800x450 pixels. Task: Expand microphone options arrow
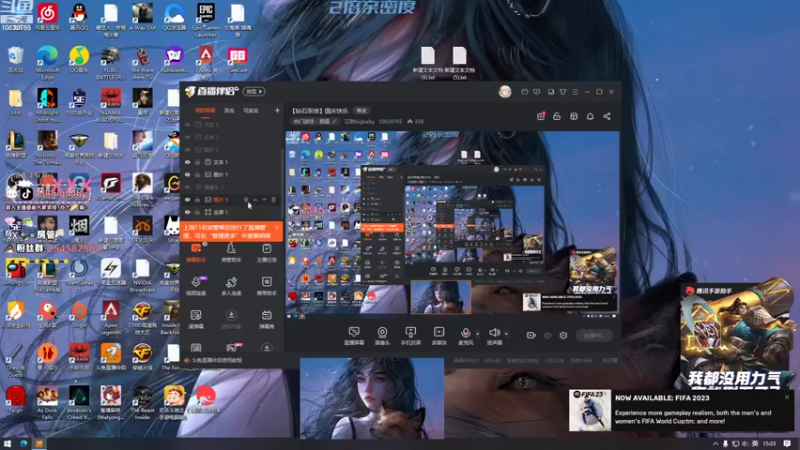pos(478,334)
